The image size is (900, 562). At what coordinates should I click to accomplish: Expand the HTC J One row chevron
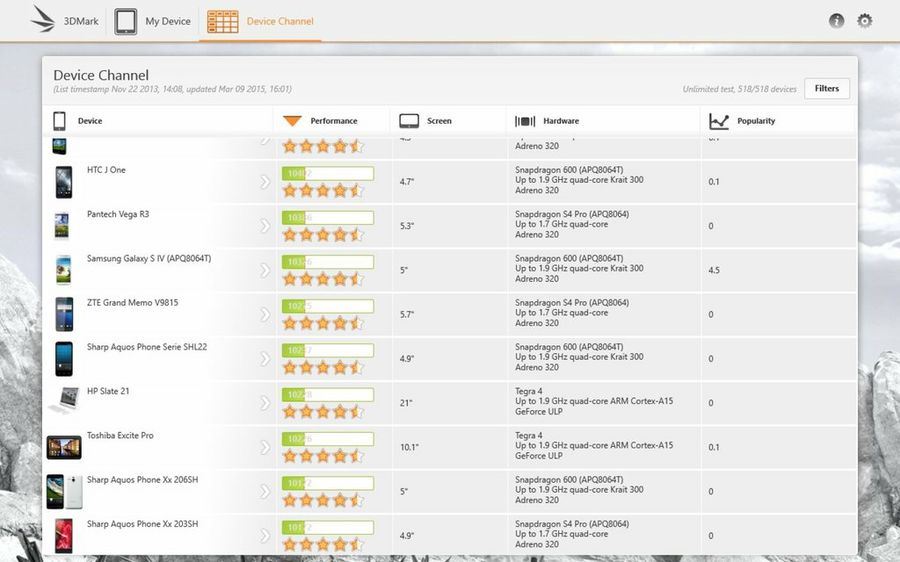(x=265, y=182)
